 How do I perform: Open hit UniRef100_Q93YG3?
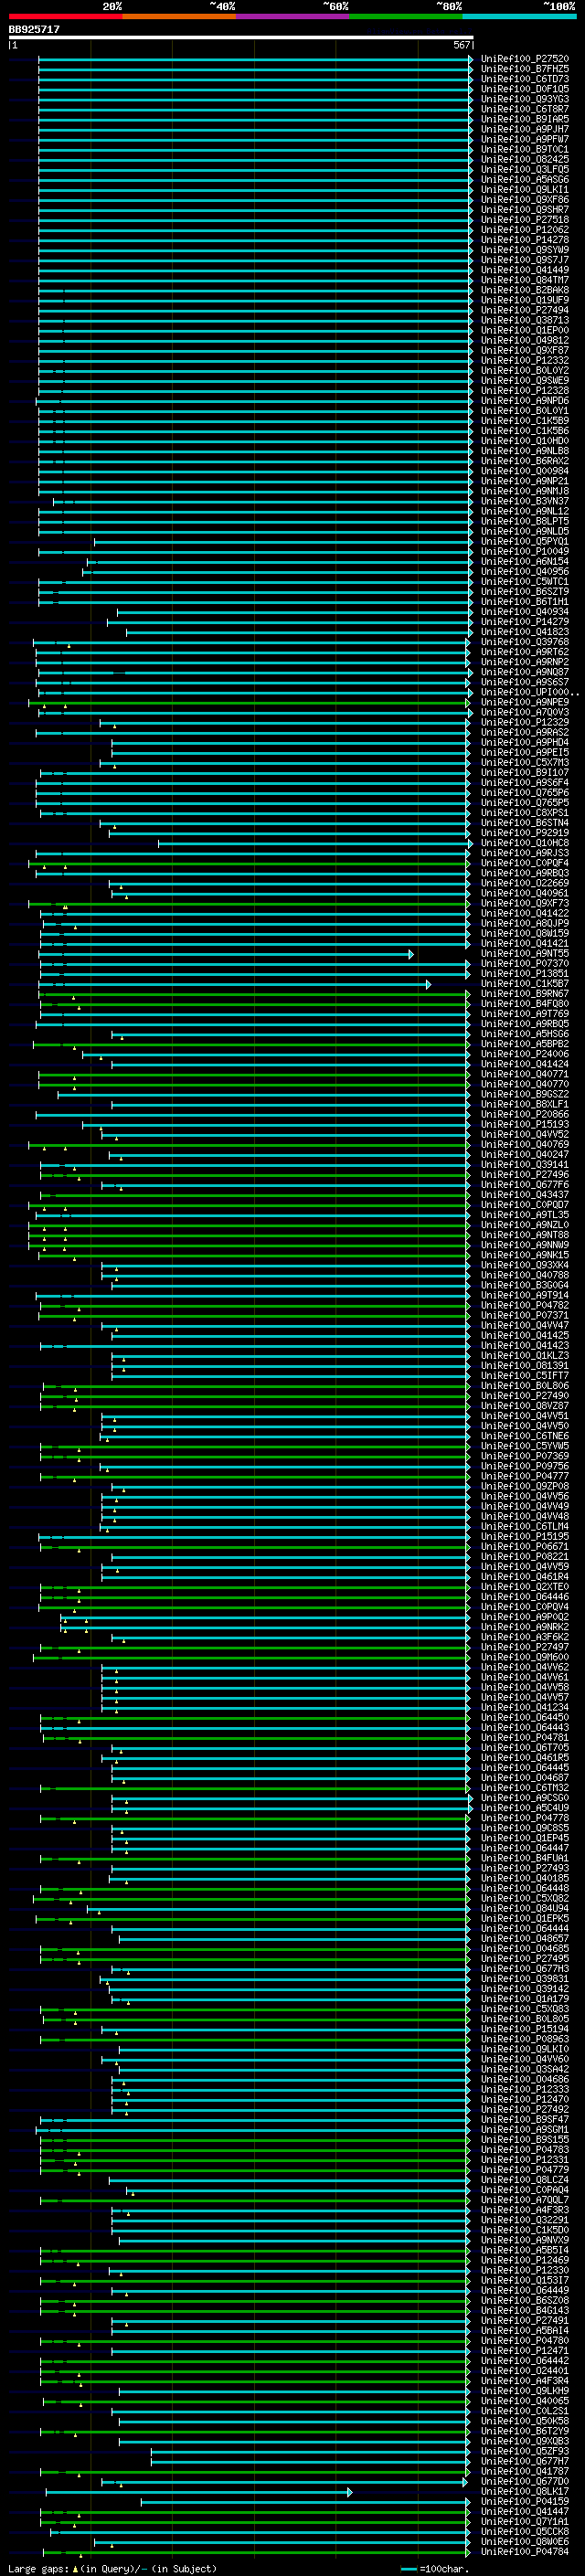tap(525, 99)
